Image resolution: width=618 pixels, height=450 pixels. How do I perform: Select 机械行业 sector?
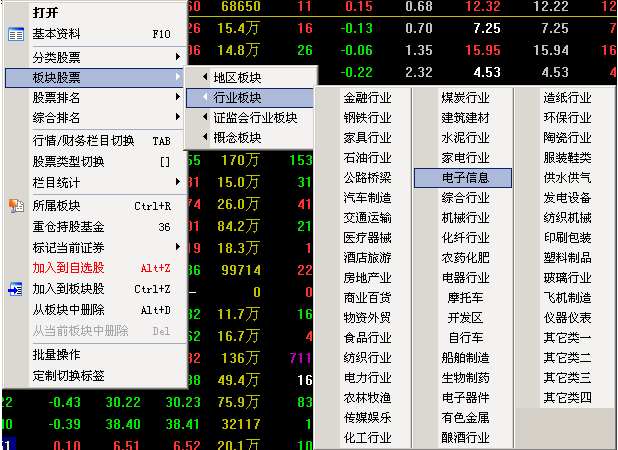(x=465, y=218)
